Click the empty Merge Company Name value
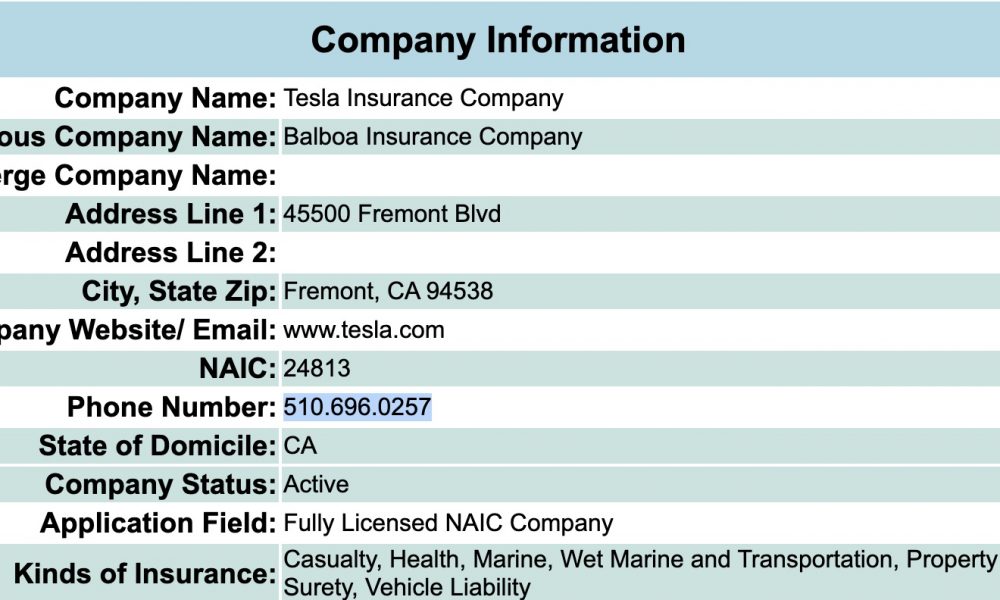This screenshot has height=600, width=1000. [x=640, y=175]
